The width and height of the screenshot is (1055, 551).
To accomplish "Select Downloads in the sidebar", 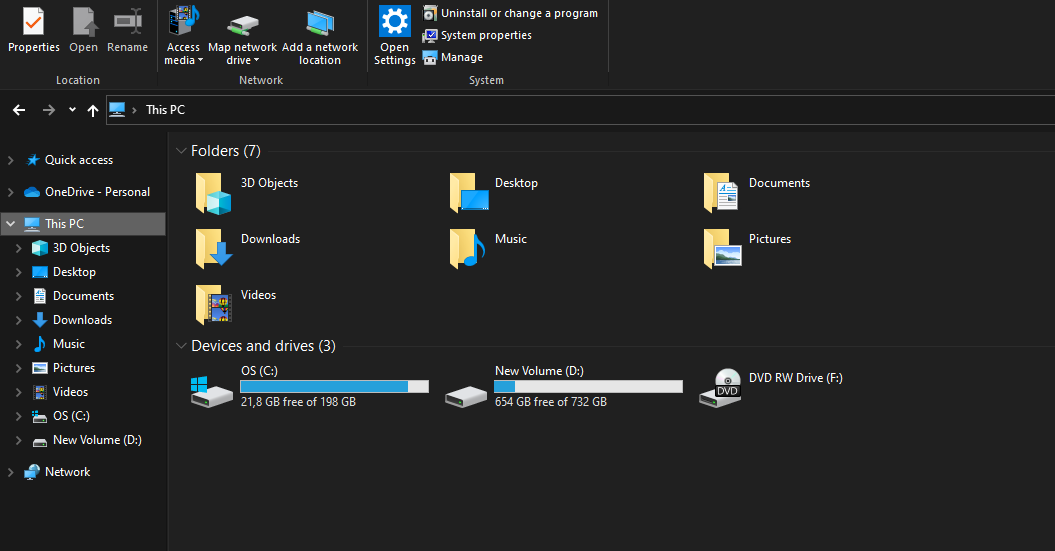I will (82, 320).
